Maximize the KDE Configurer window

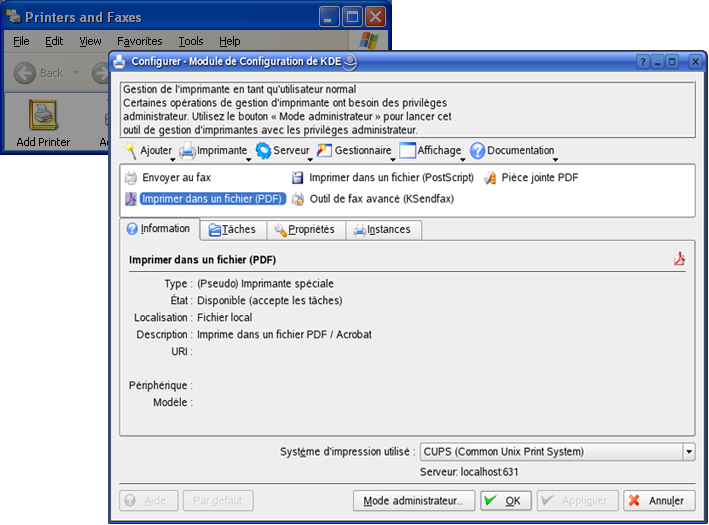pyautogui.click(x=672, y=61)
